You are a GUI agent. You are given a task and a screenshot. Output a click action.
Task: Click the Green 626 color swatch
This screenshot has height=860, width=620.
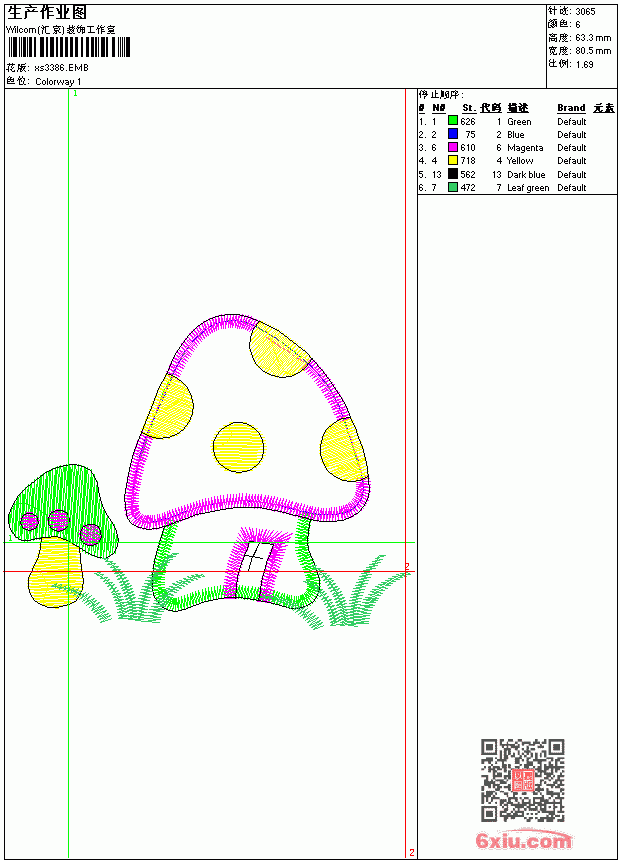click(x=453, y=121)
